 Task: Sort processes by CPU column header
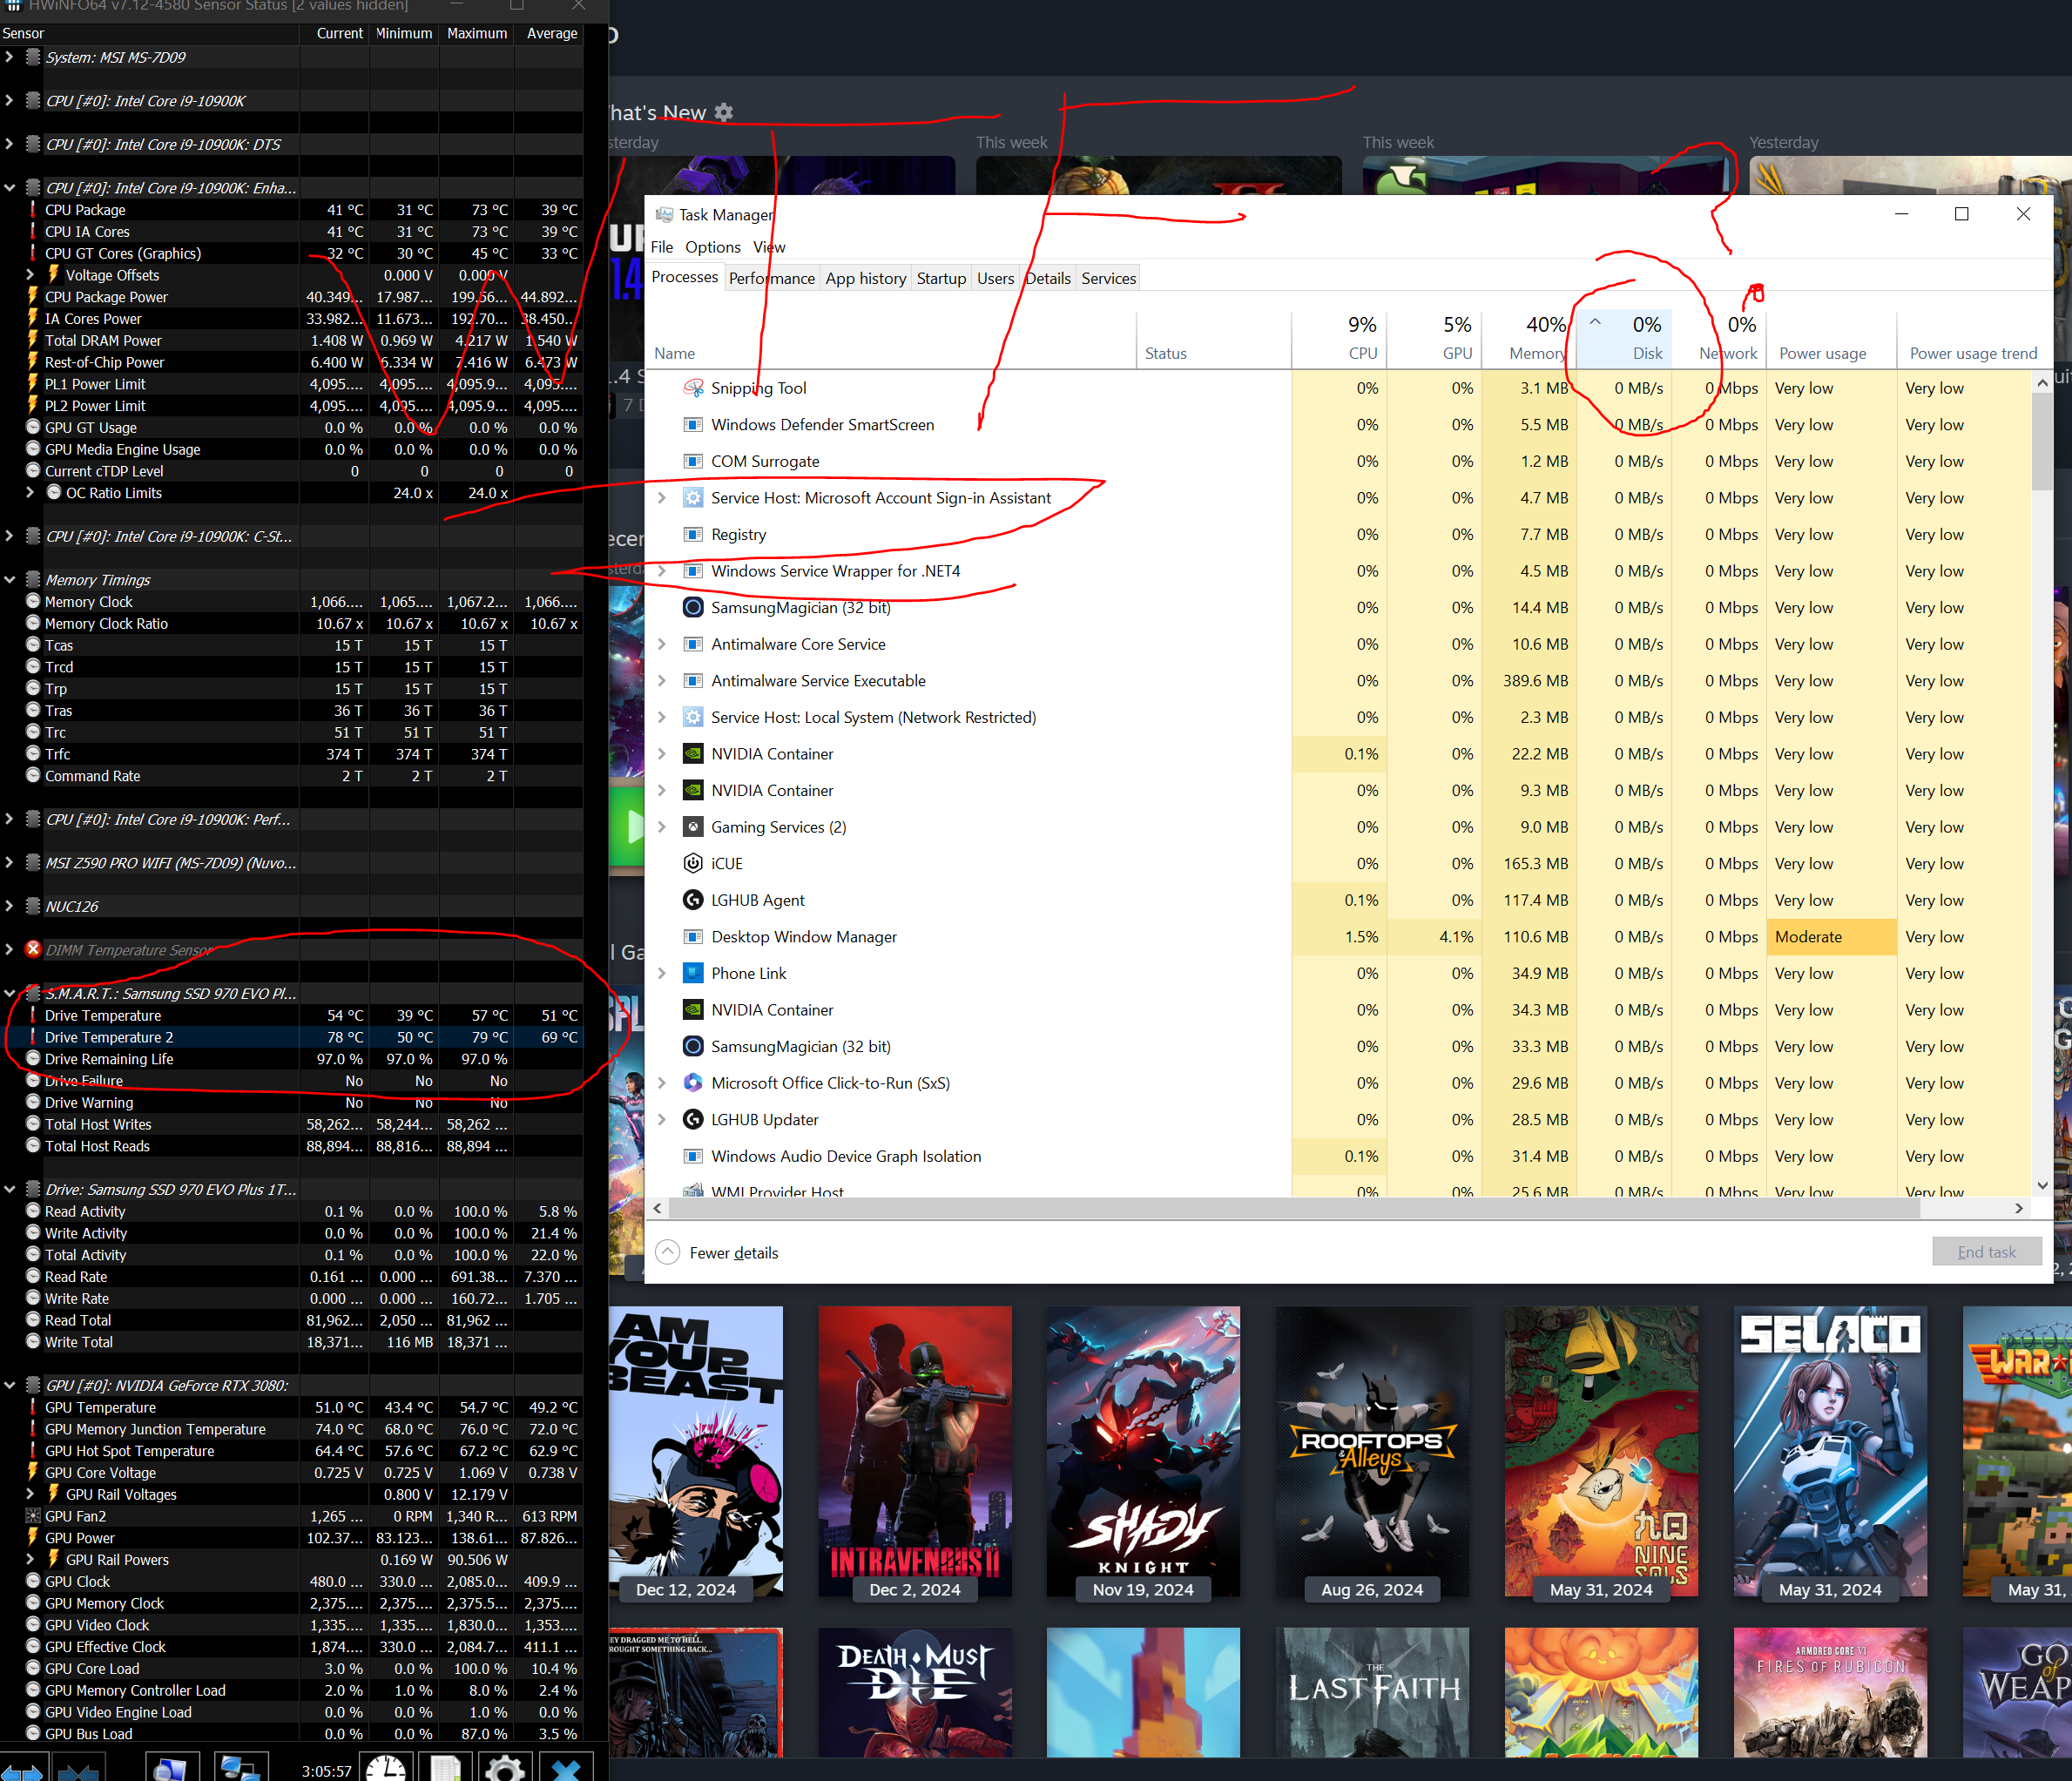1339,339
